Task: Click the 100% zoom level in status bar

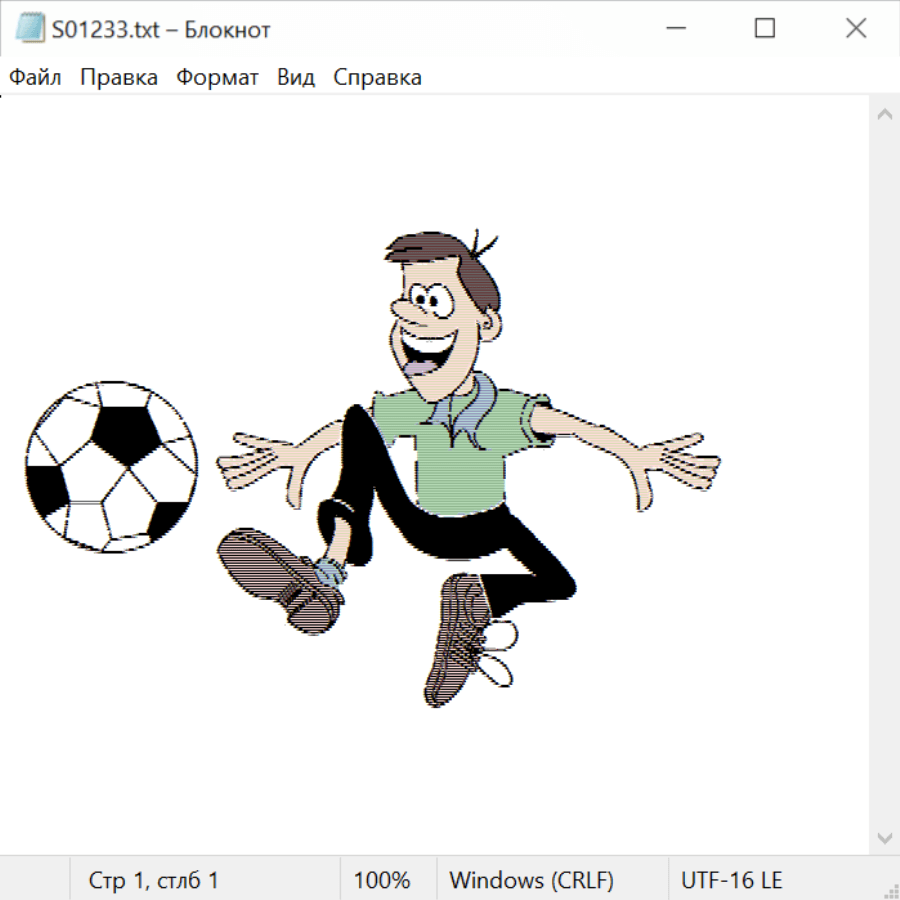Action: 382,880
